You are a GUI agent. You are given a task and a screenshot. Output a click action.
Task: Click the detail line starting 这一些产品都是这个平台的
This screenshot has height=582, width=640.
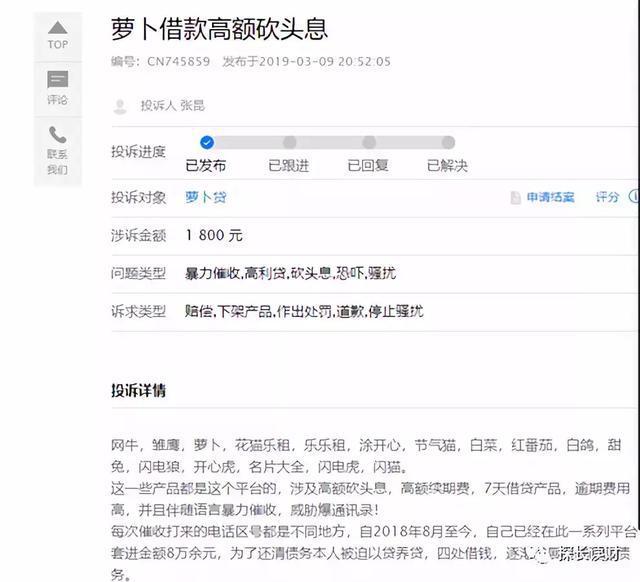371,488
